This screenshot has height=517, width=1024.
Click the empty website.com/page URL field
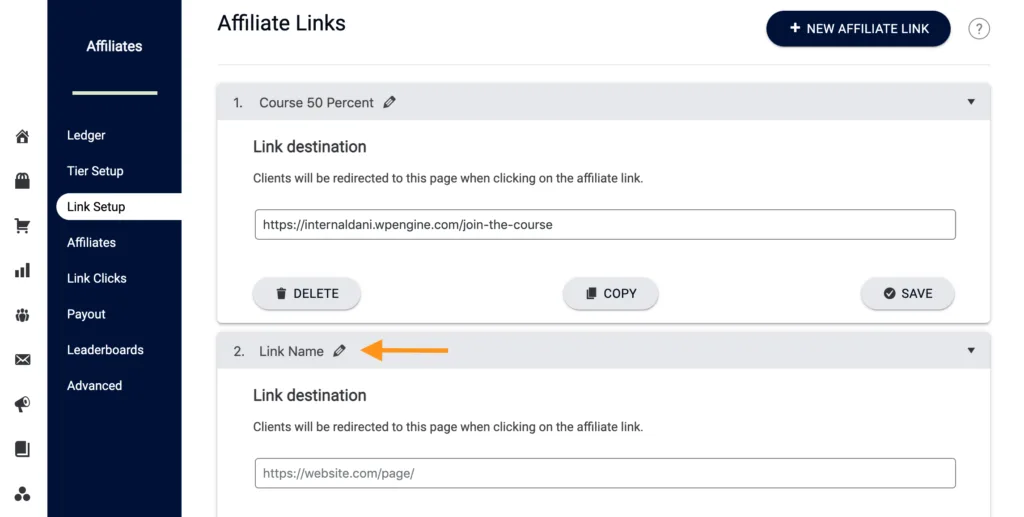point(605,473)
